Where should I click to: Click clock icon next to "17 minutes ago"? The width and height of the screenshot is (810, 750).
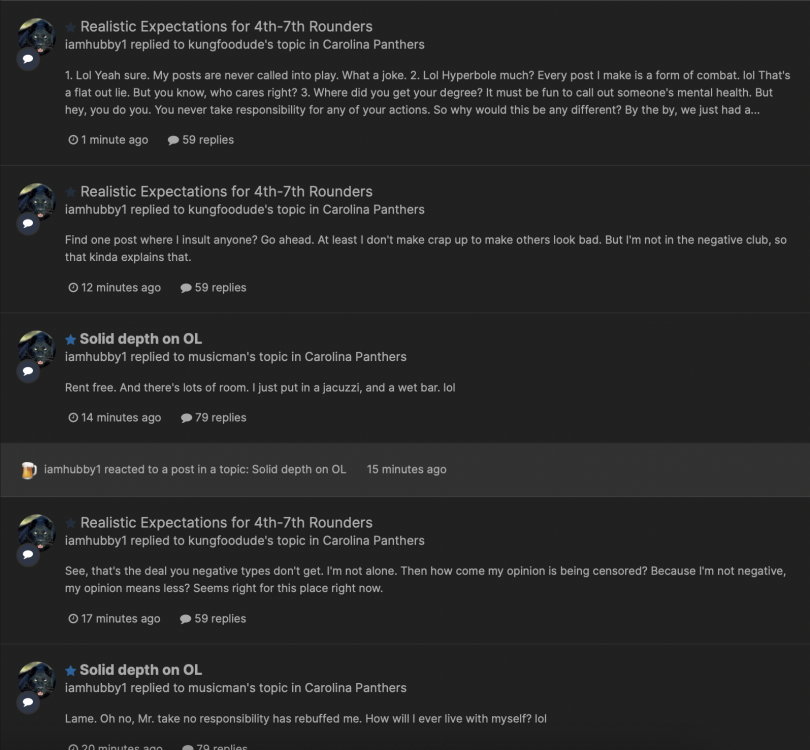73,619
